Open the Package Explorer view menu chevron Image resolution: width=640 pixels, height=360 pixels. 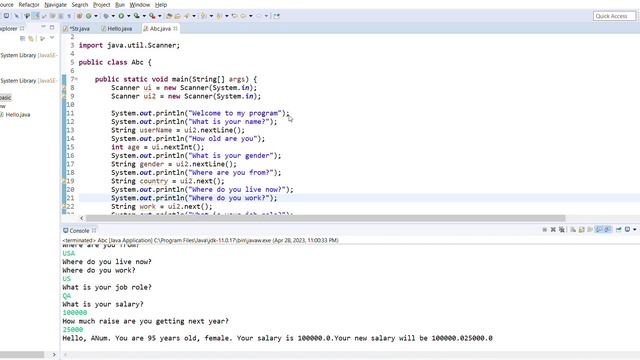click(x=52, y=38)
